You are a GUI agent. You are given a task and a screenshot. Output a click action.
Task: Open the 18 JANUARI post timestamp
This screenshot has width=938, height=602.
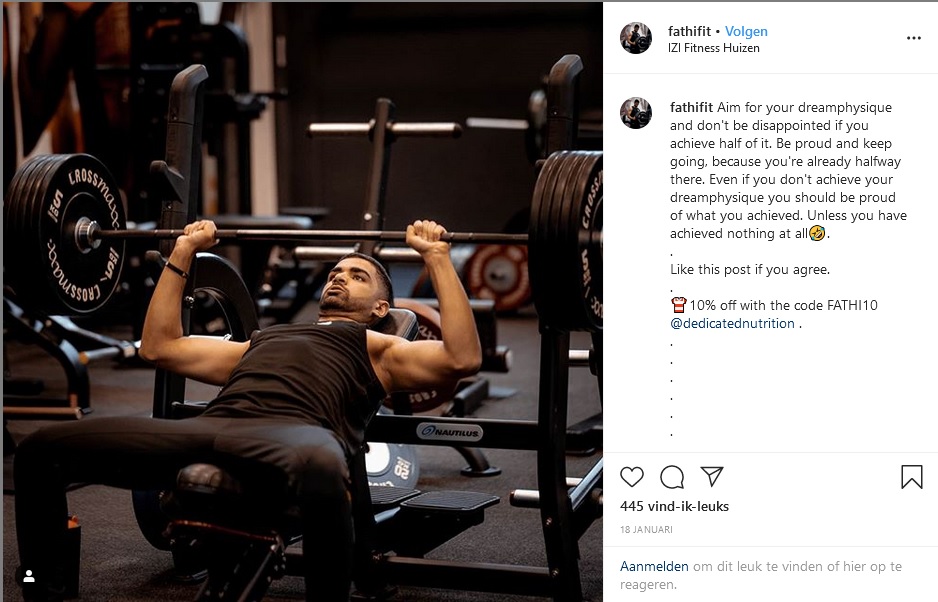point(646,530)
